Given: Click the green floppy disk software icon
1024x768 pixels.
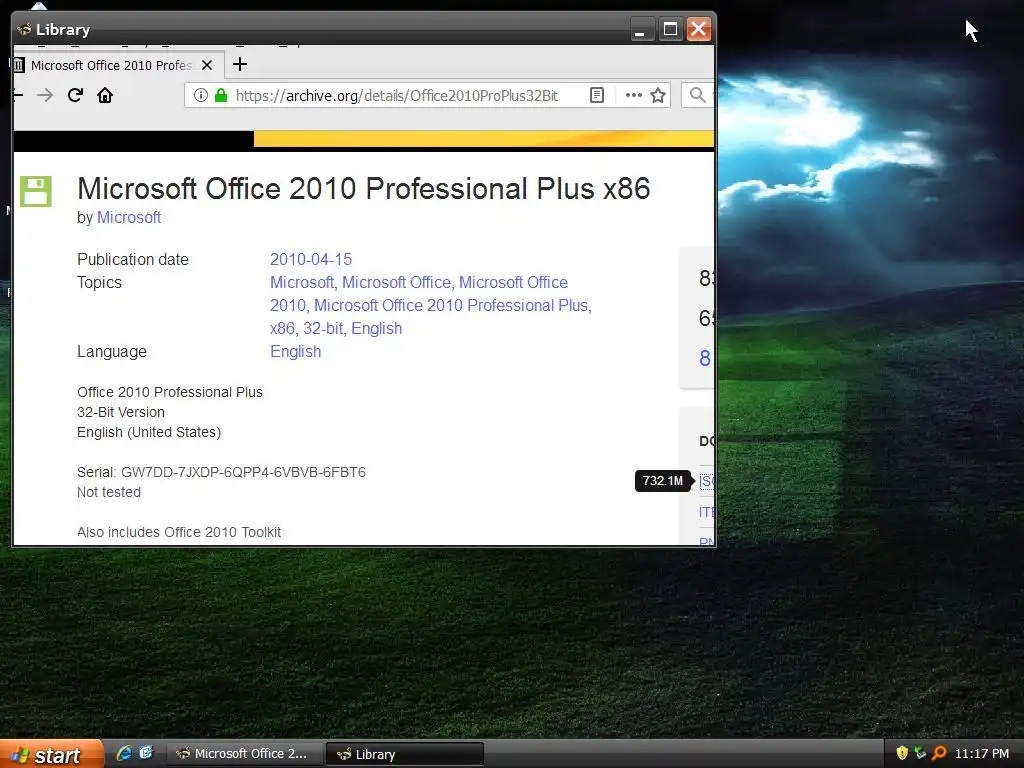Looking at the screenshot, I should tap(35, 191).
